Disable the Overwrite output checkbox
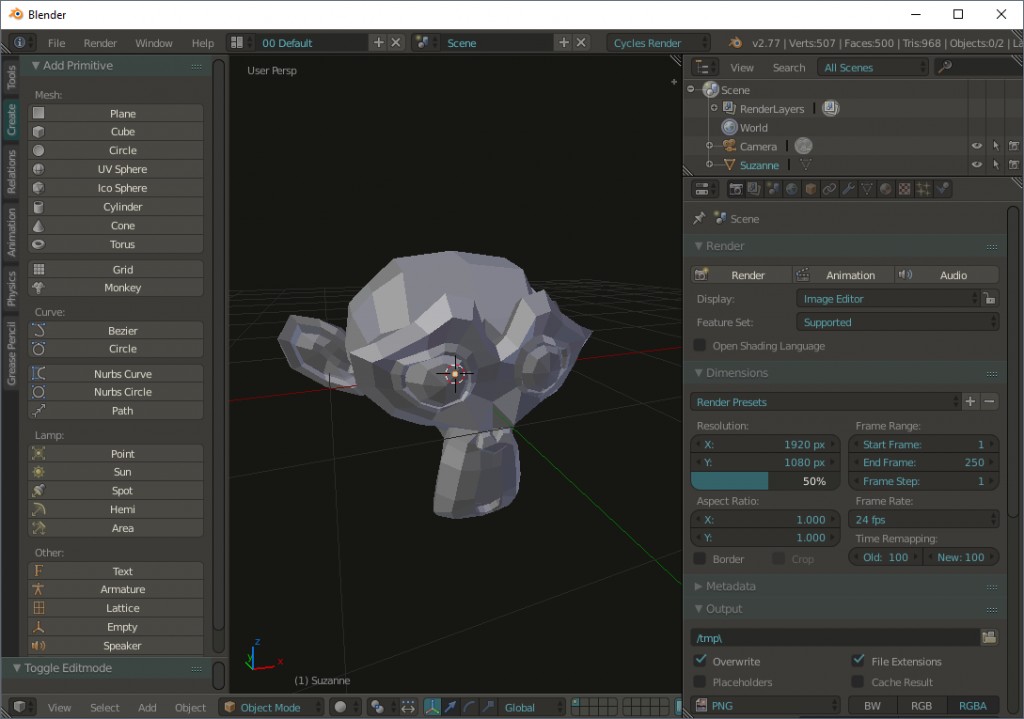This screenshot has height=719, width=1024. click(698, 661)
